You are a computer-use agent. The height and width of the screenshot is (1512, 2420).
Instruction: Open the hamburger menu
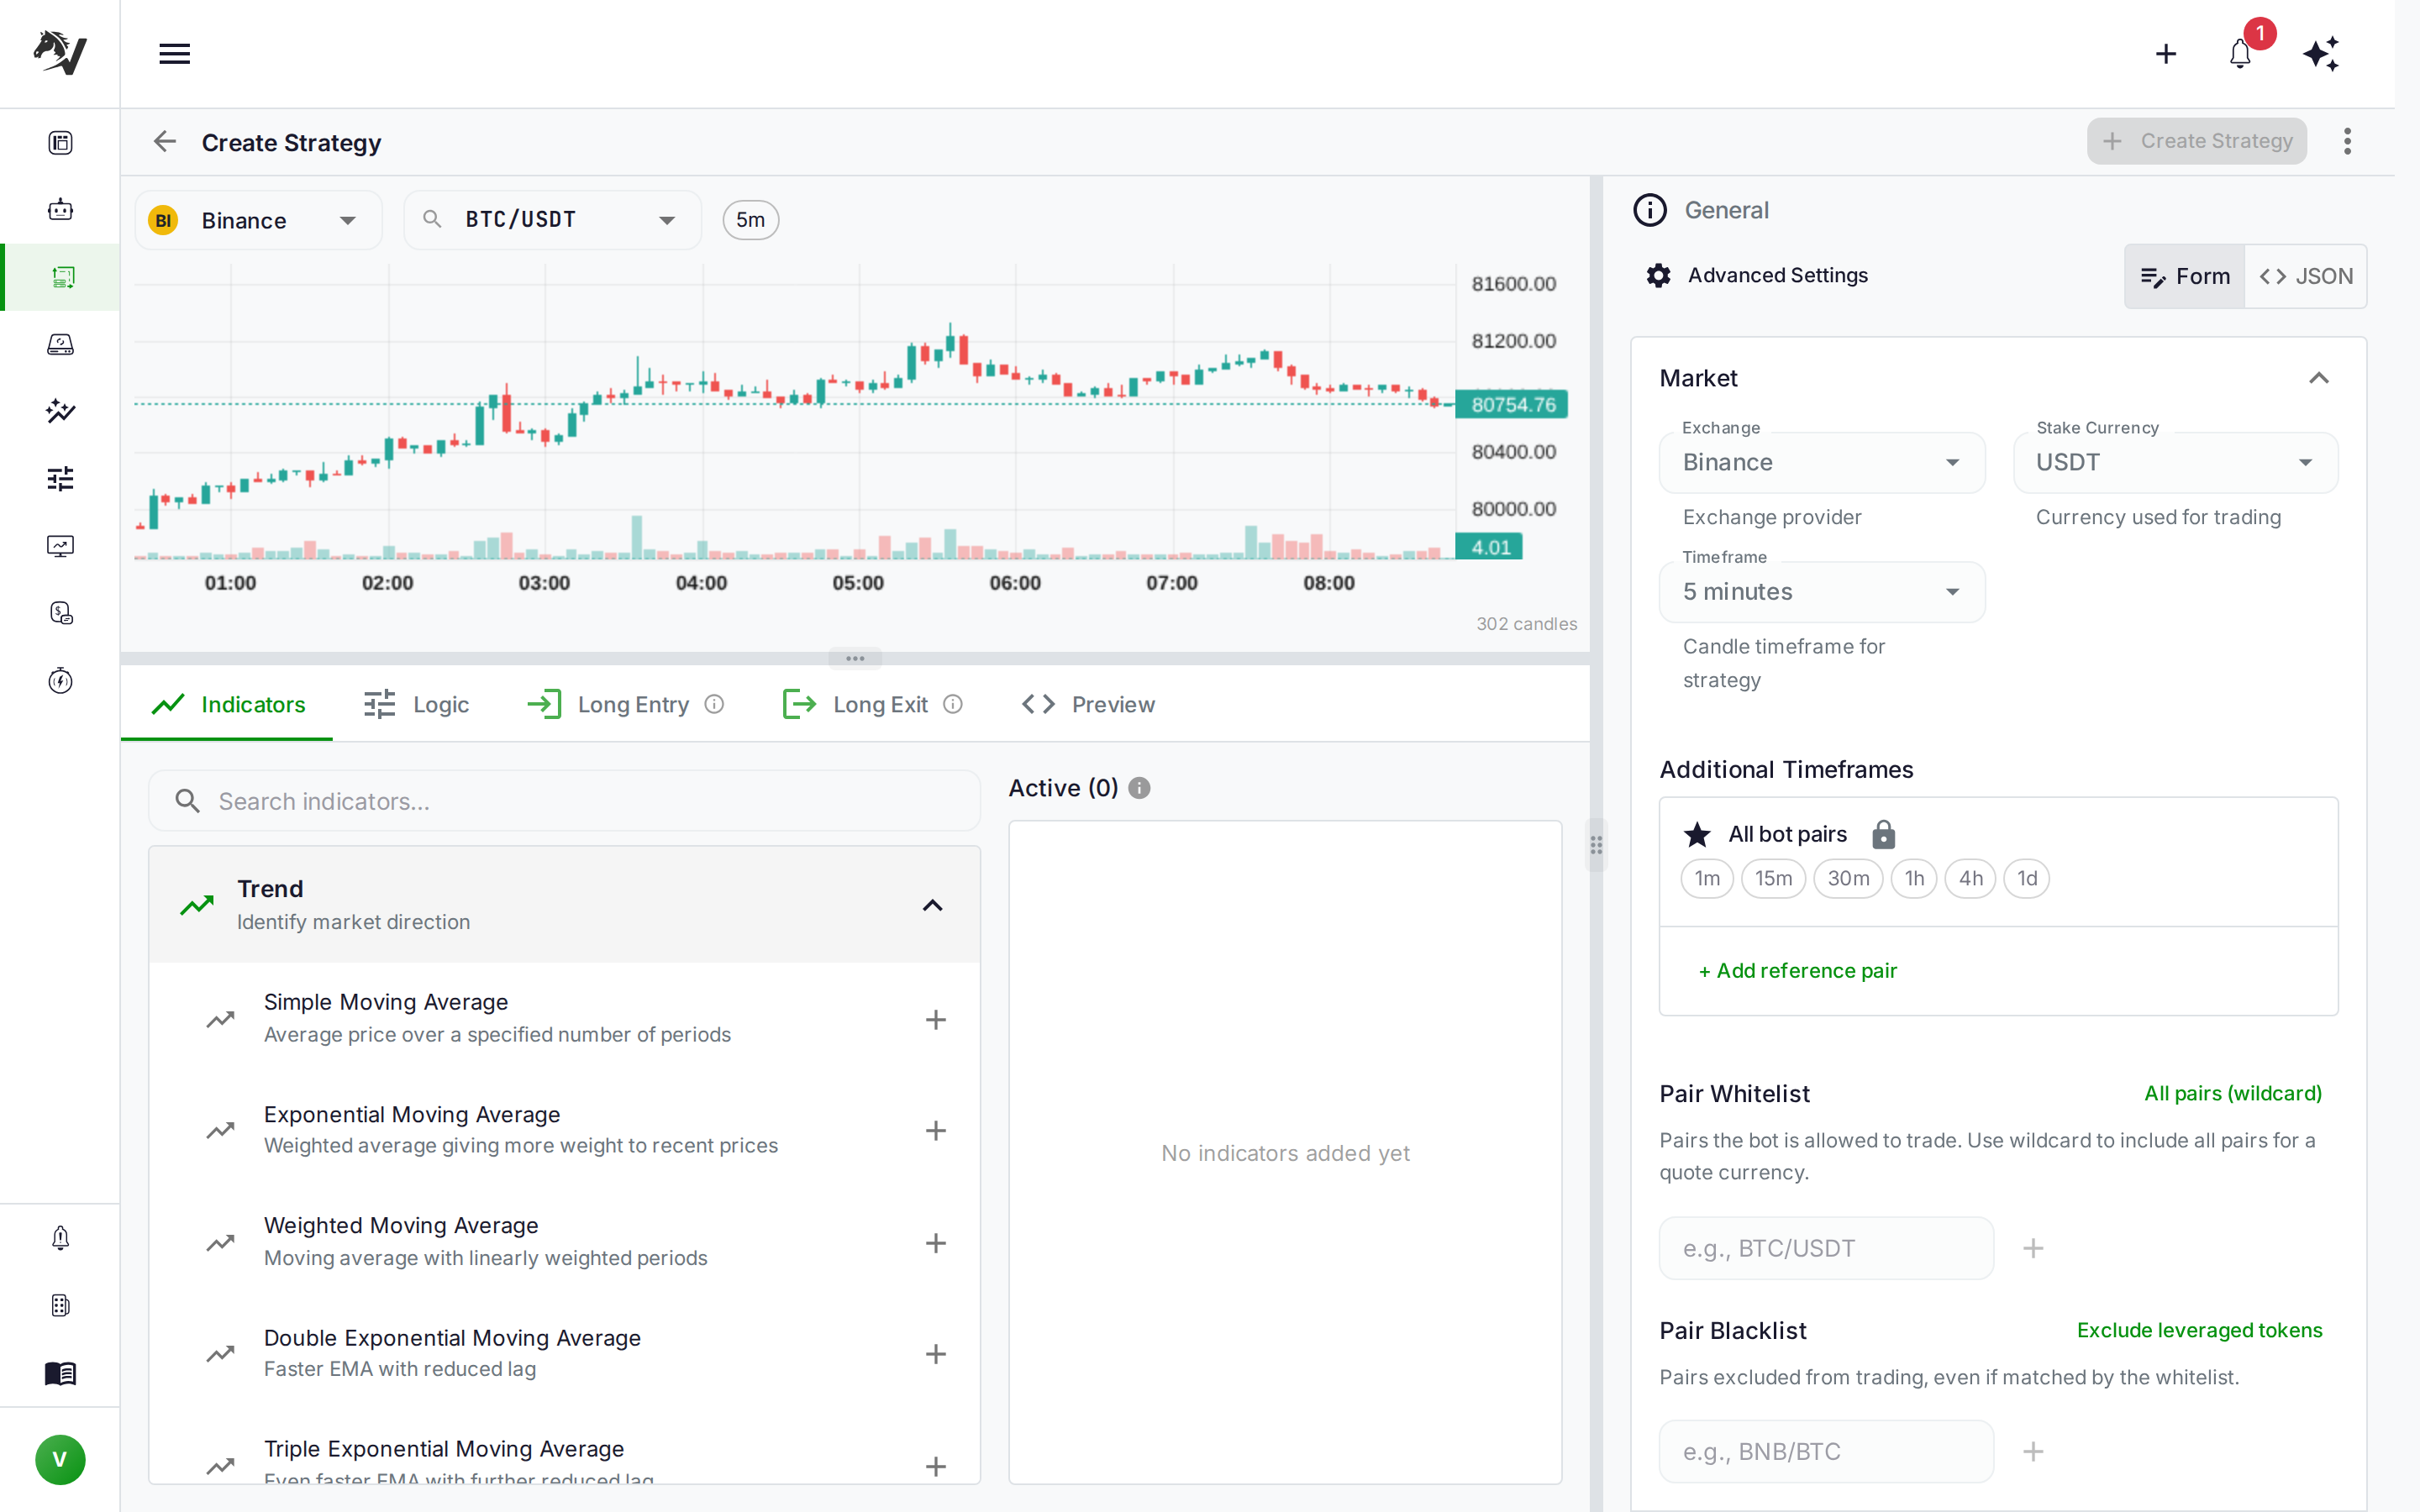(174, 54)
